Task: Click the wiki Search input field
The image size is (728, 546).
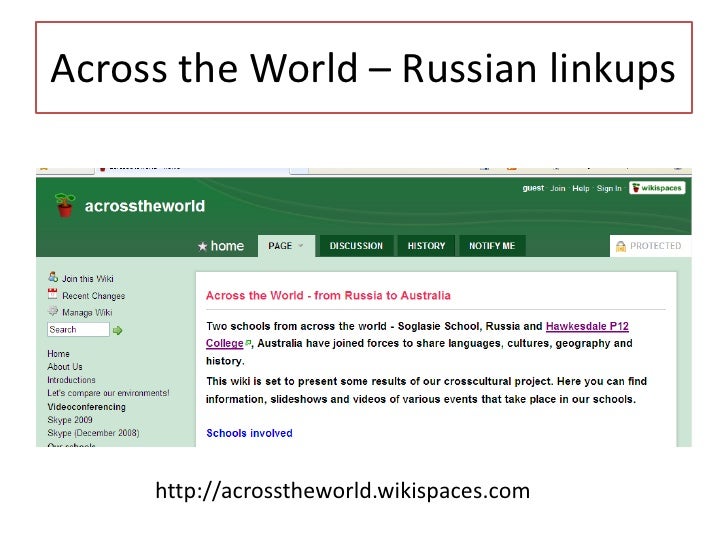Action: (x=78, y=330)
